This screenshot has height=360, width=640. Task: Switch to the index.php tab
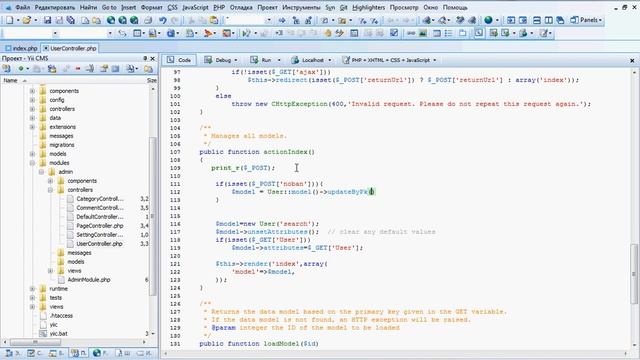pos(21,48)
